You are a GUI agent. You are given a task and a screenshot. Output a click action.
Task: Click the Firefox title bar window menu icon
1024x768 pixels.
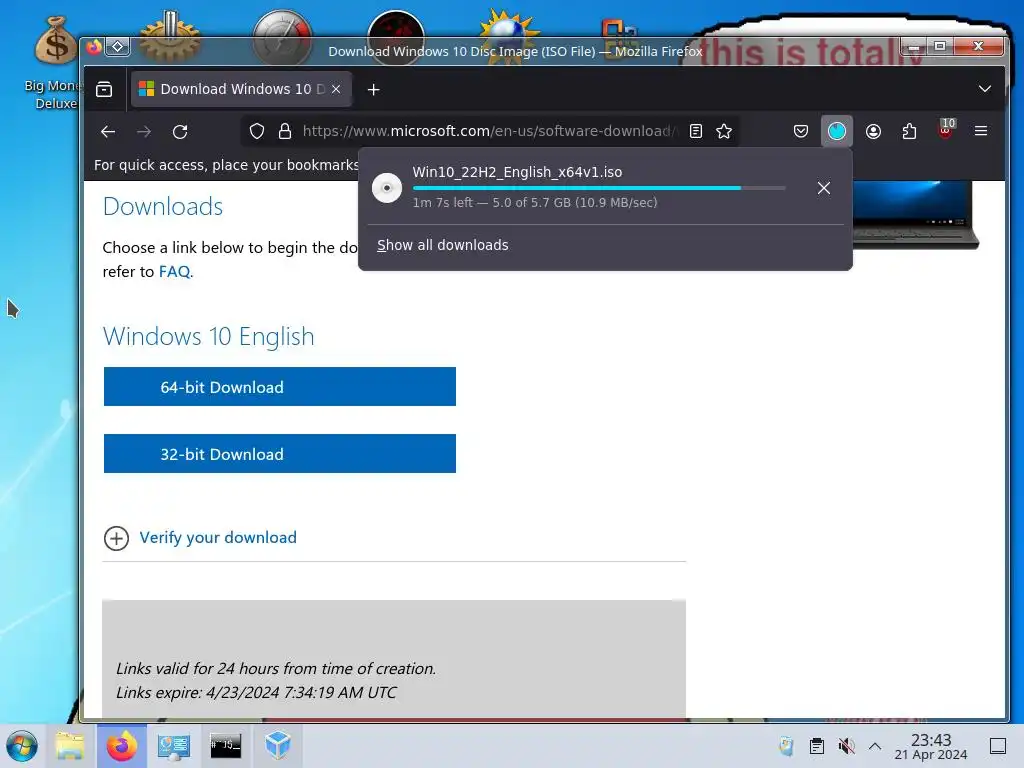[x=94, y=48]
